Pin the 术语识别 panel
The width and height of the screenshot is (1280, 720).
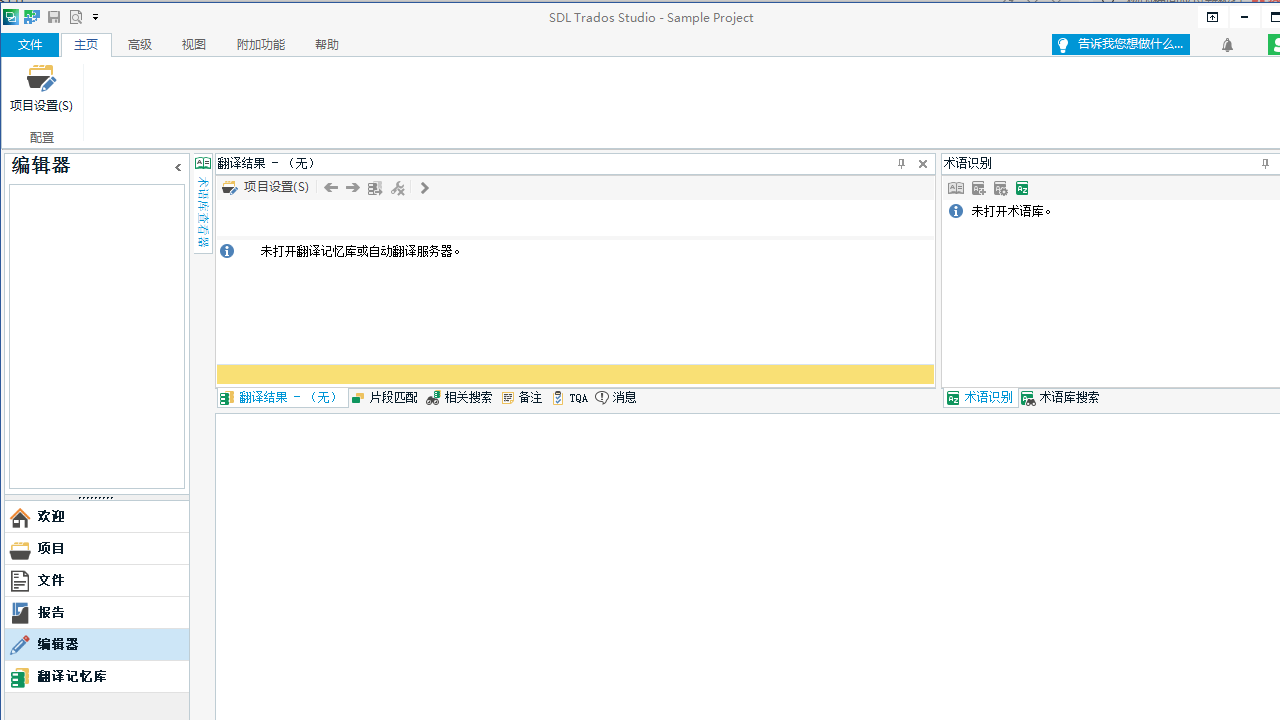coord(1265,163)
